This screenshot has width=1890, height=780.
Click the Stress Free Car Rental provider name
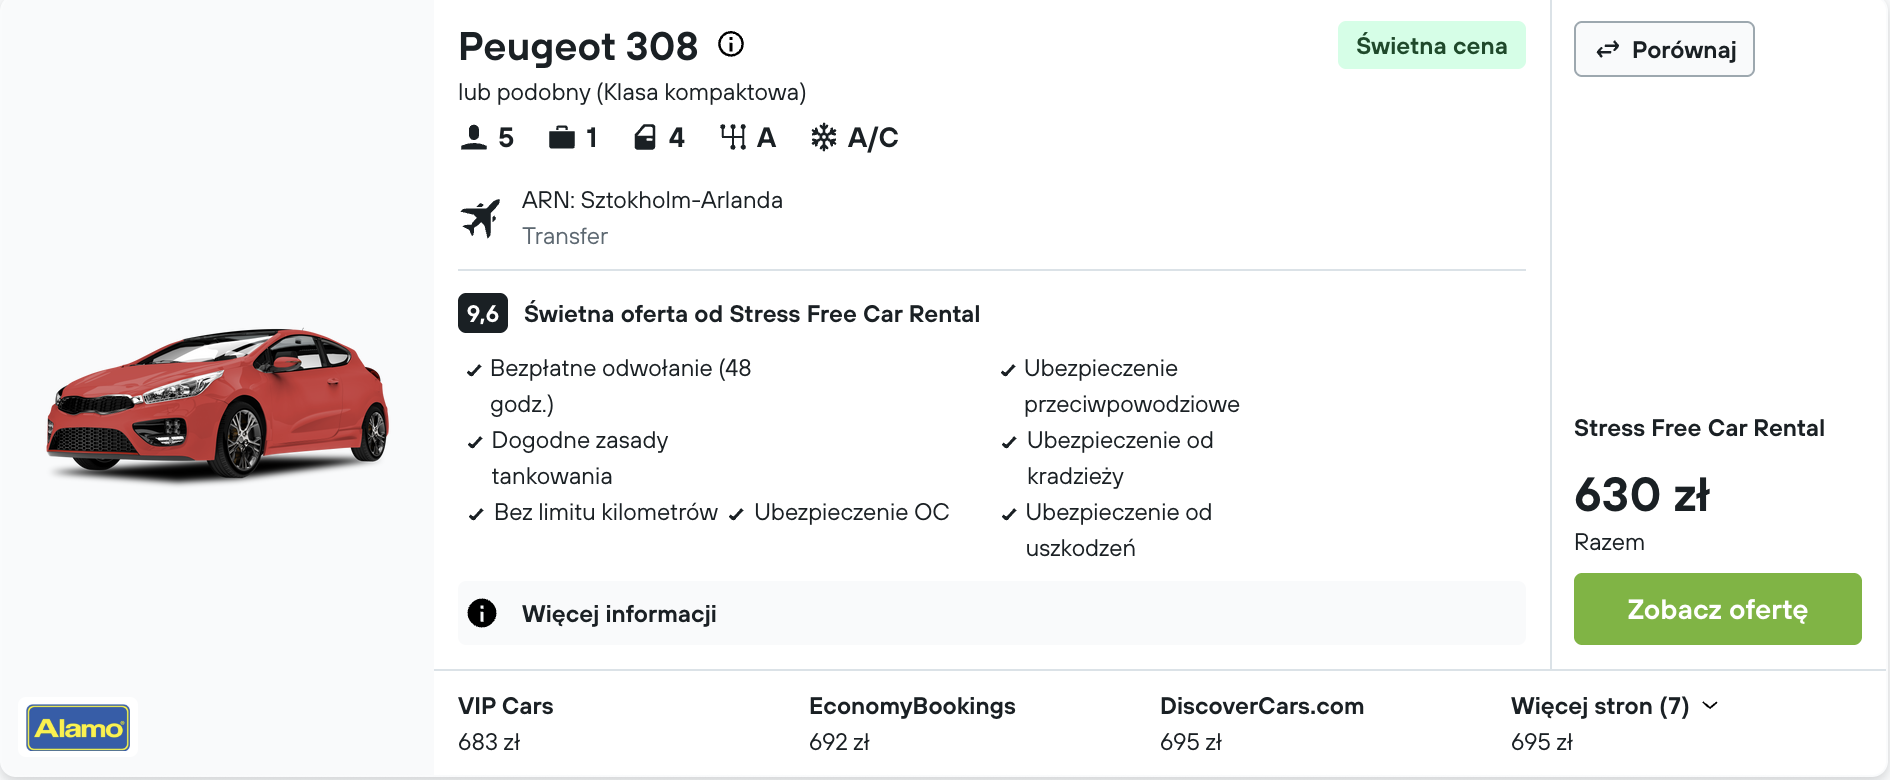(x=1699, y=428)
